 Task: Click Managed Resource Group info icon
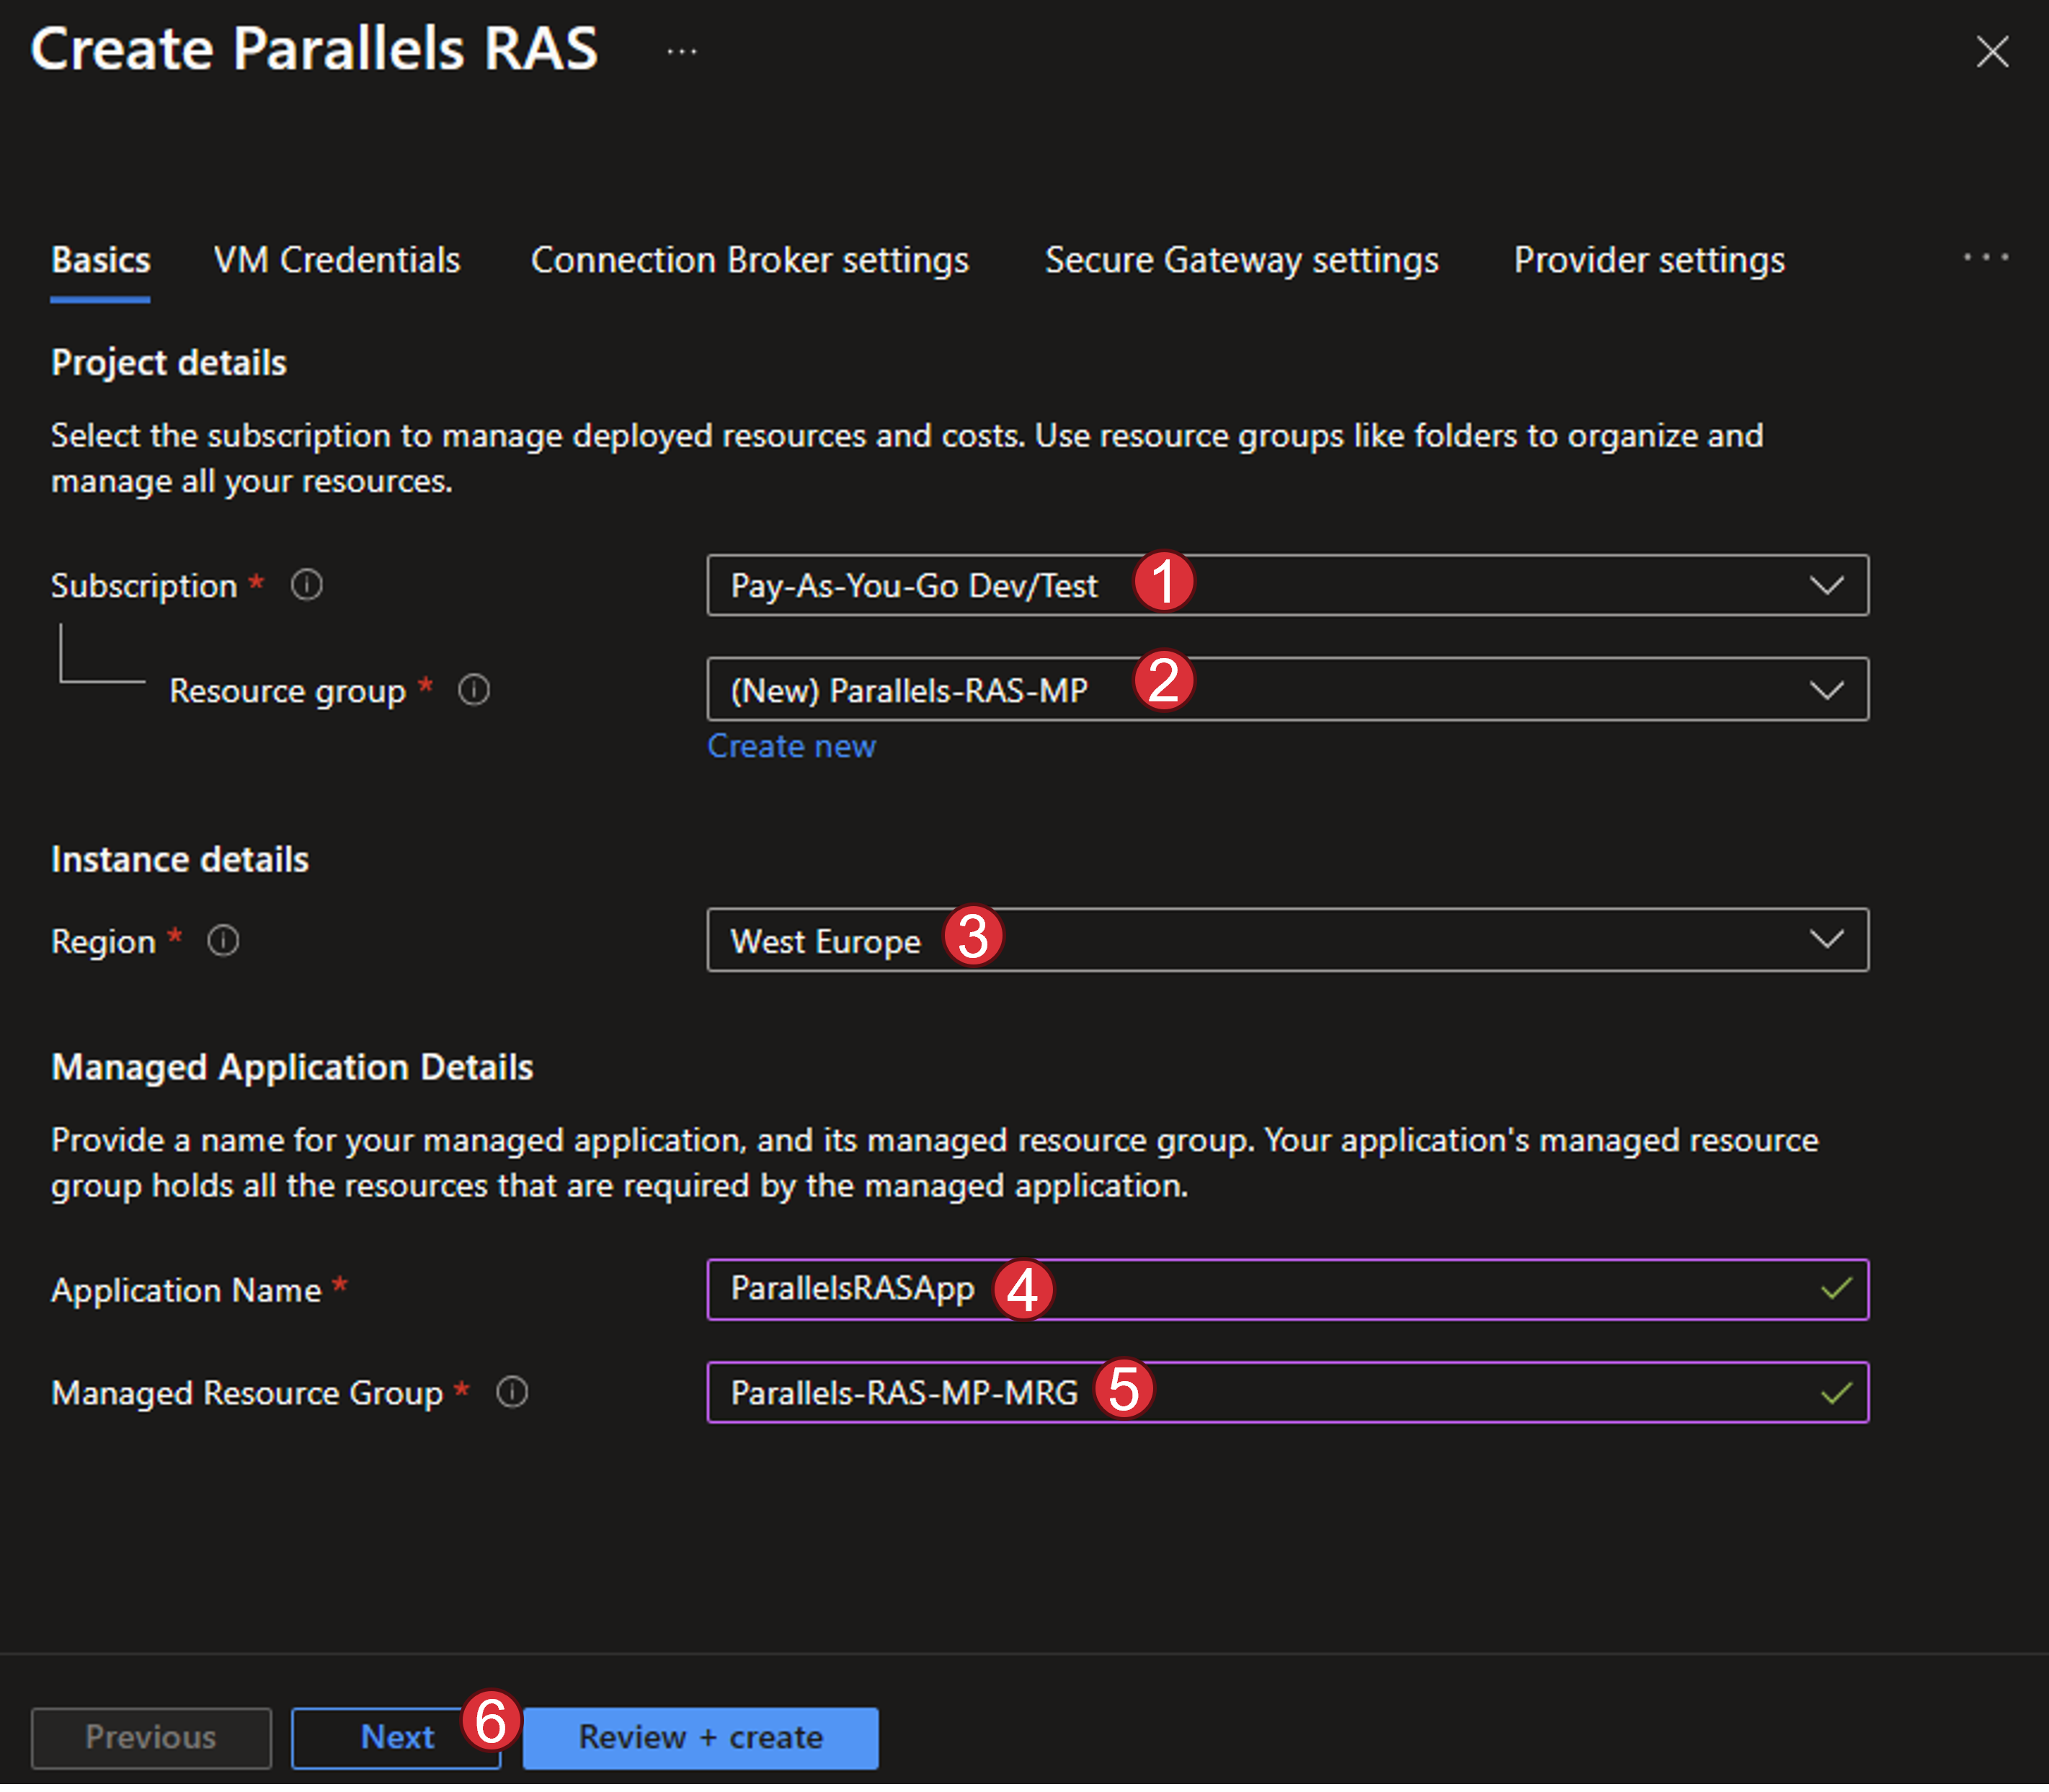pyautogui.click(x=512, y=1392)
